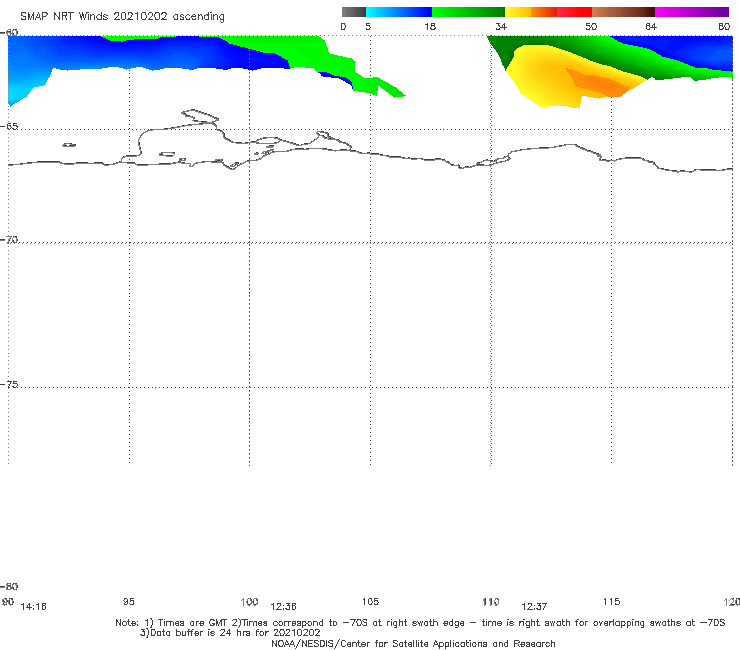
Task: Click the note '3)Data buffer is 24 hrs'
Action: pos(230,633)
